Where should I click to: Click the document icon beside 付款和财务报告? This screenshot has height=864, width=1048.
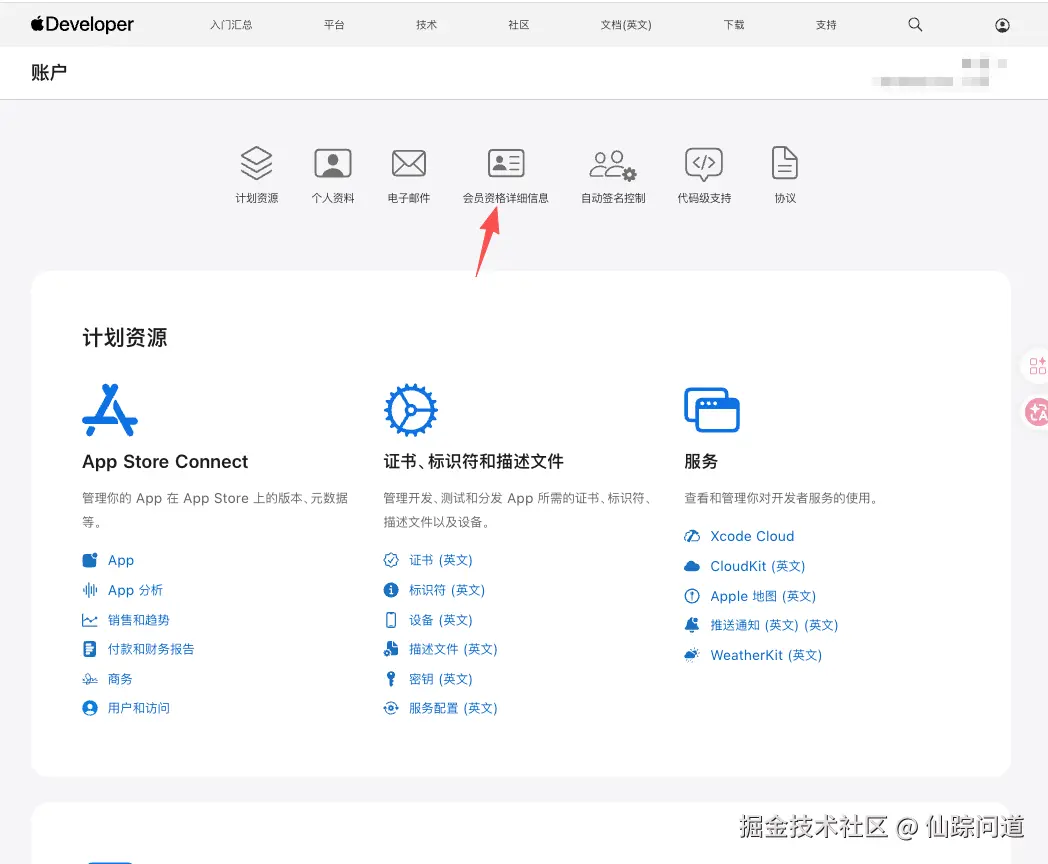90,649
